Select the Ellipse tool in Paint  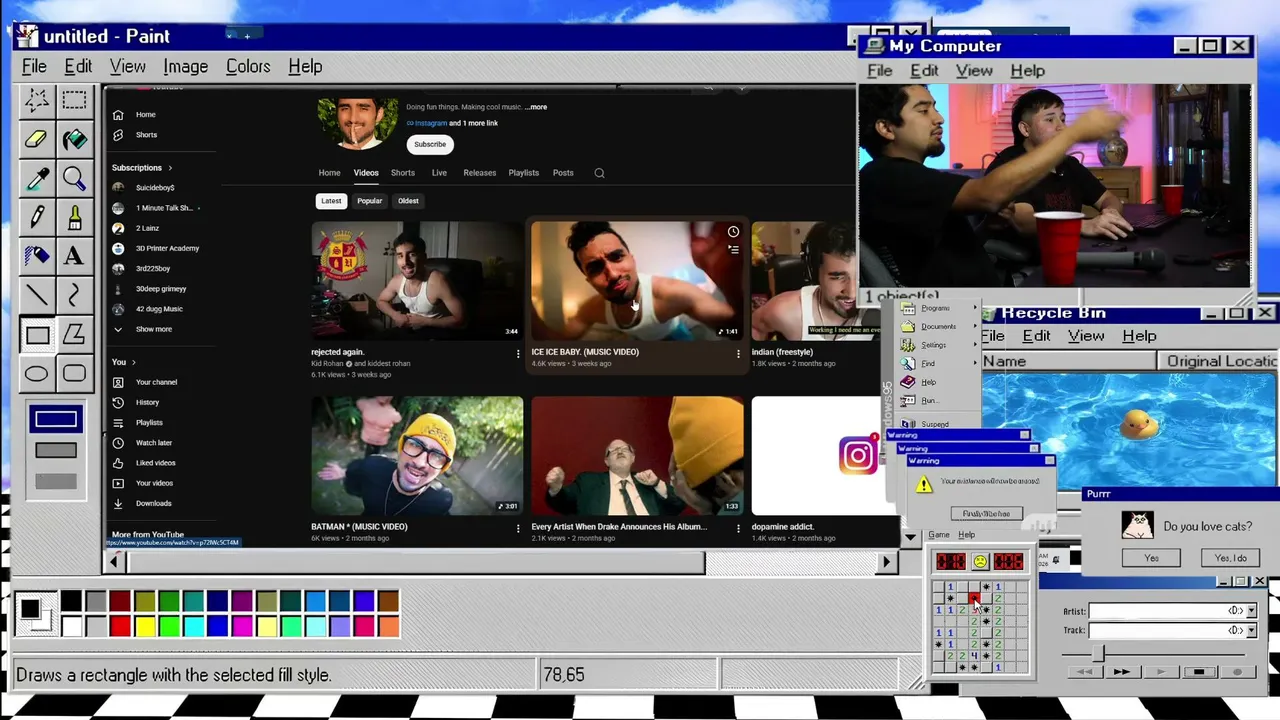pyautogui.click(x=37, y=374)
